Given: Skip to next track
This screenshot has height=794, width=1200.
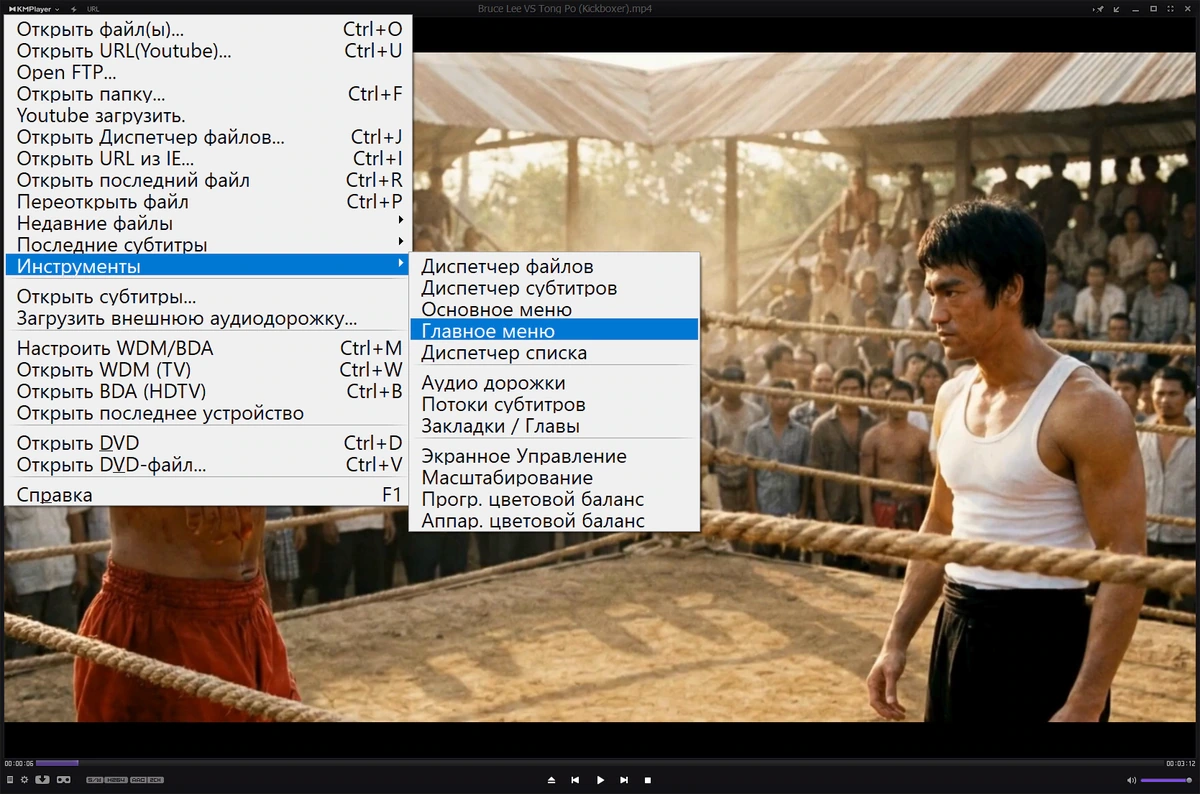Looking at the screenshot, I should click(x=624, y=779).
